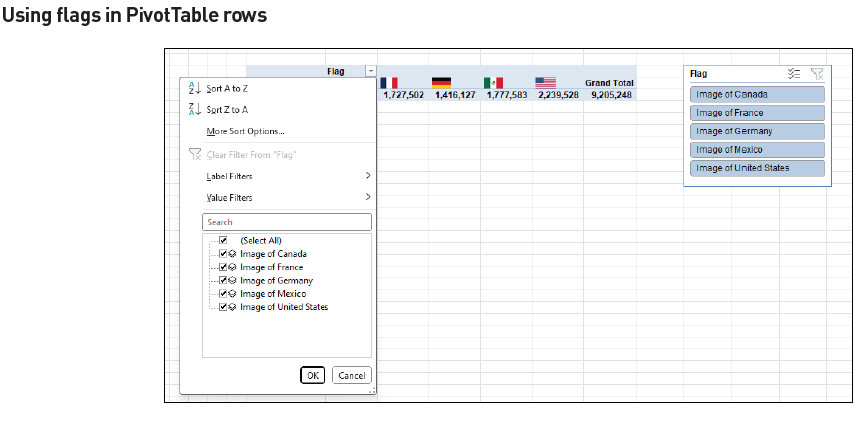Select Image of Mexico slicer button
The height and width of the screenshot is (423, 861).
point(757,149)
